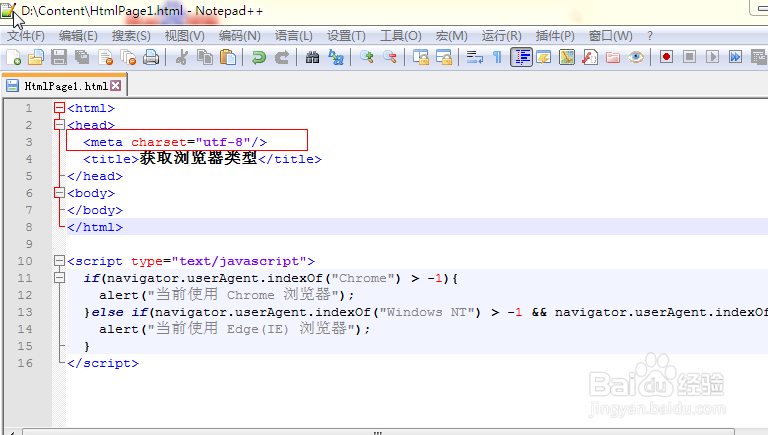Viewport: 768px width, 435px height.
Task: Toggle show all characters pilcrow icon
Action: click(x=497, y=57)
